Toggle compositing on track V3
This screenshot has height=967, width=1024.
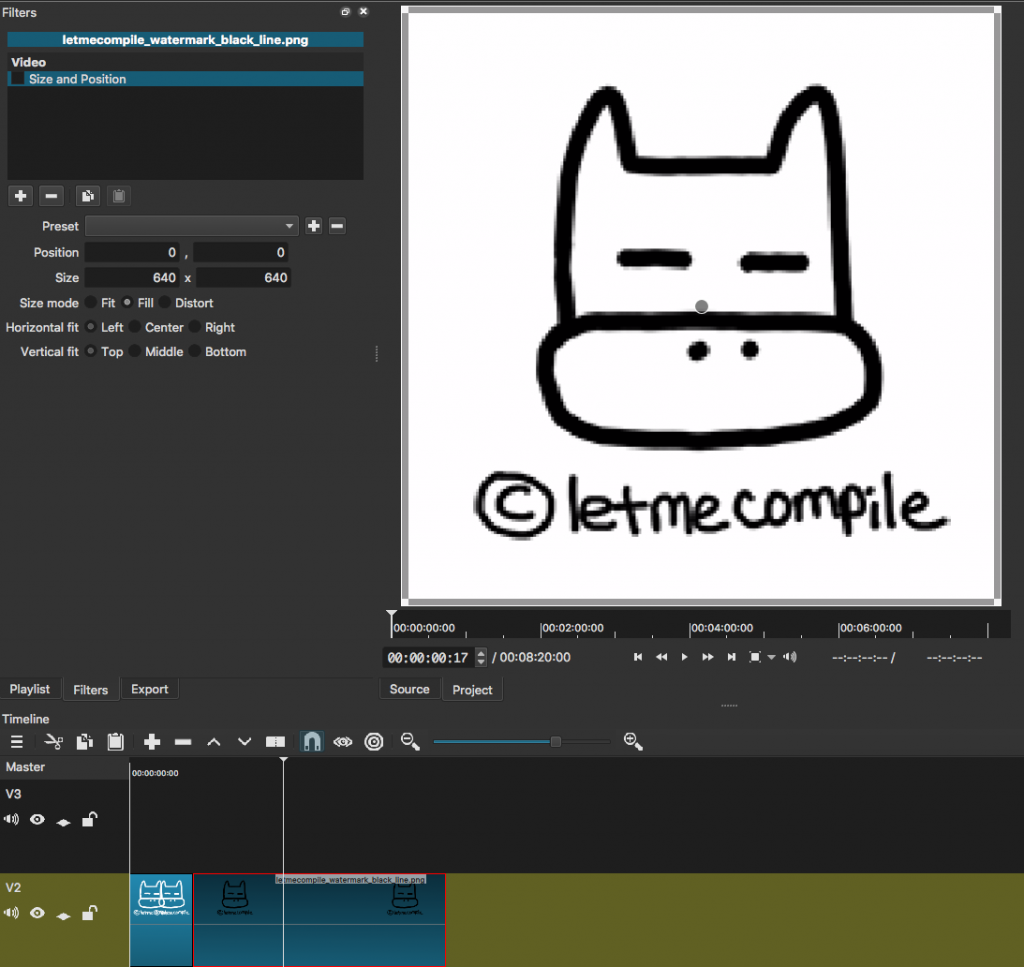(x=63, y=822)
